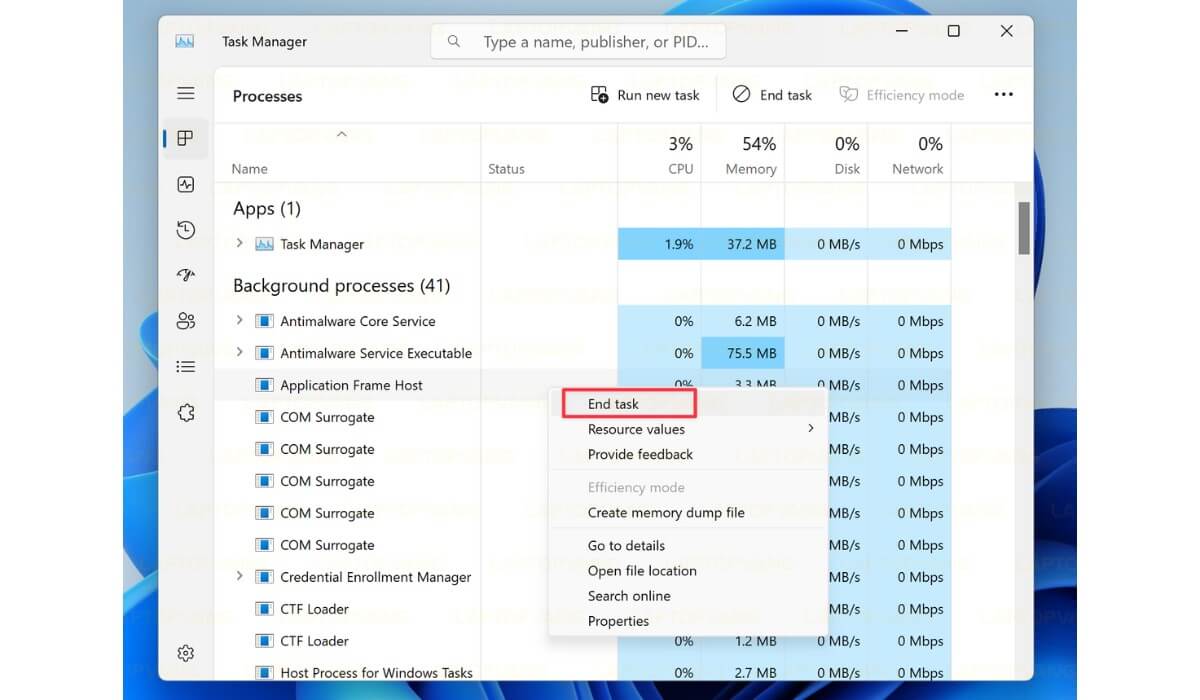
Task: Click End task in the toolbar
Action: (772, 95)
